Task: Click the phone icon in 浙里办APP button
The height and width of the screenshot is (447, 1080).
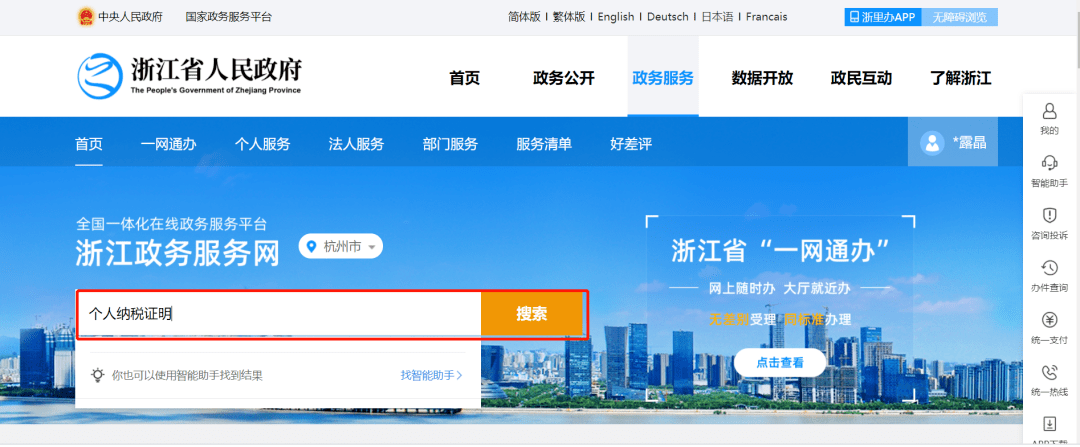Action: [x=854, y=17]
